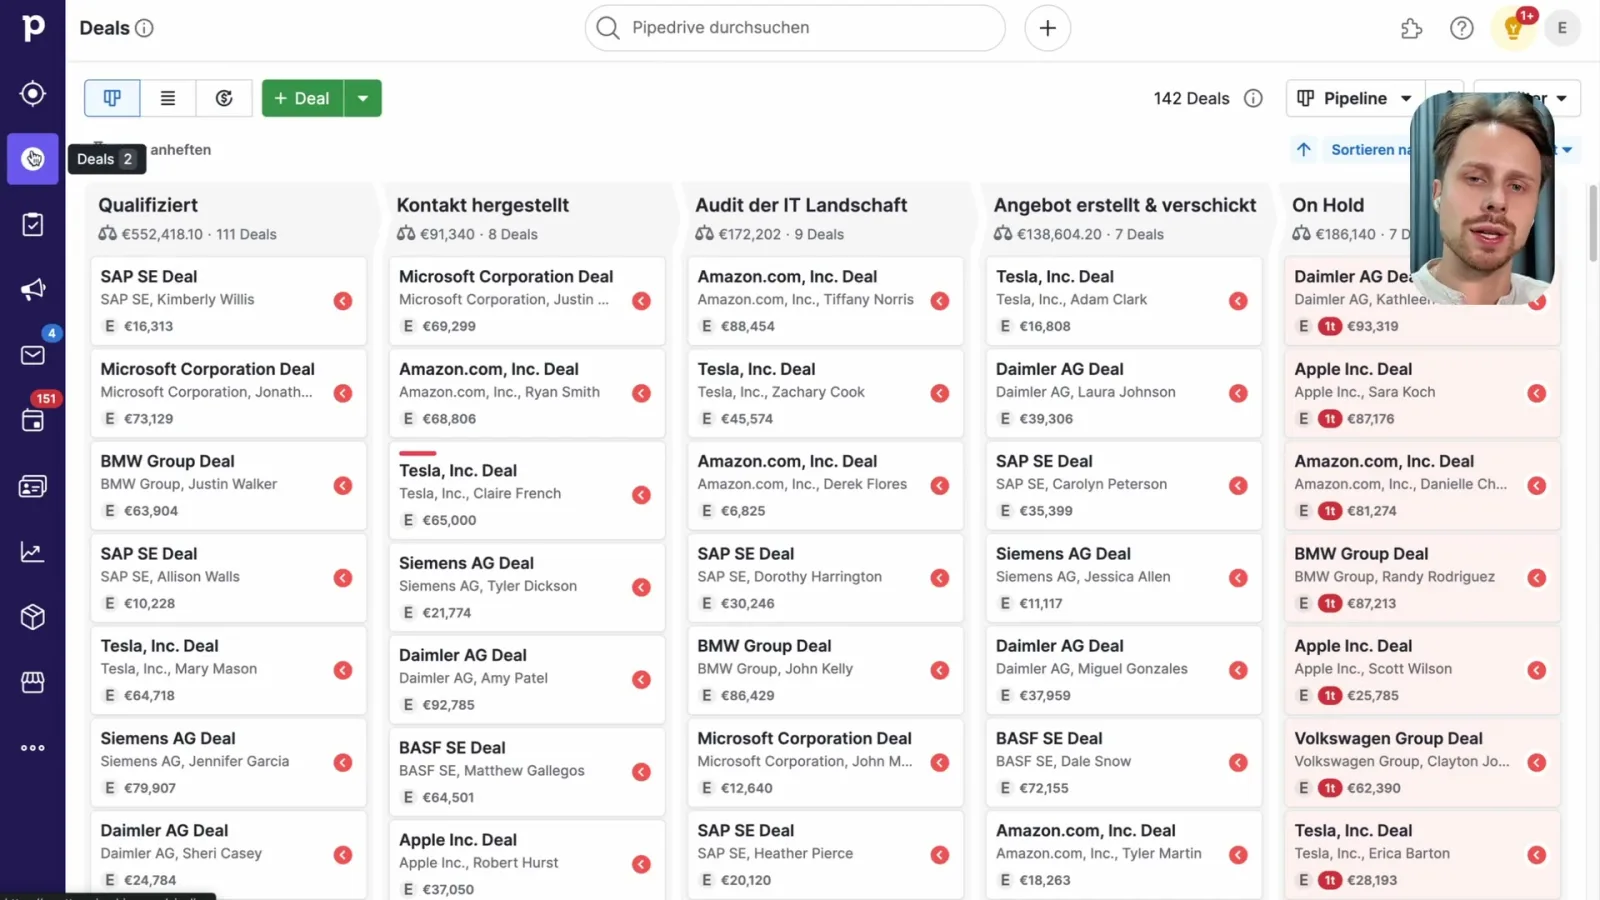Switch to pipeline board view
The height and width of the screenshot is (900, 1600).
(x=112, y=98)
